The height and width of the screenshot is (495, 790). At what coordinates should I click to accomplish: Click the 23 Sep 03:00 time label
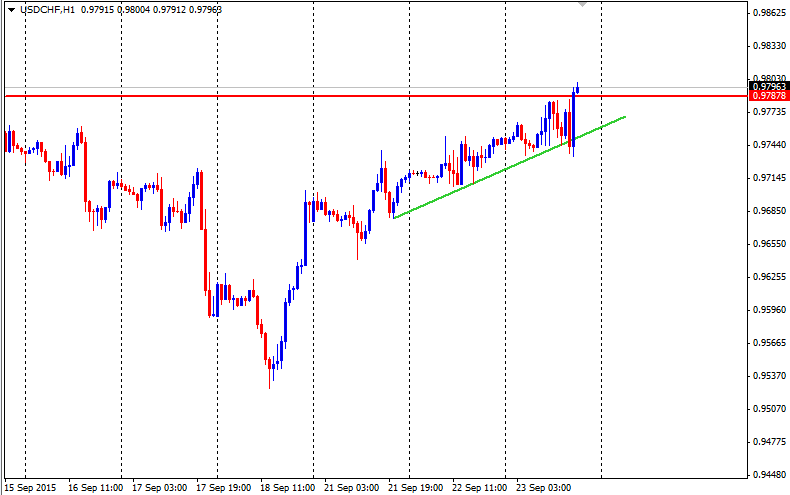(543, 488)
